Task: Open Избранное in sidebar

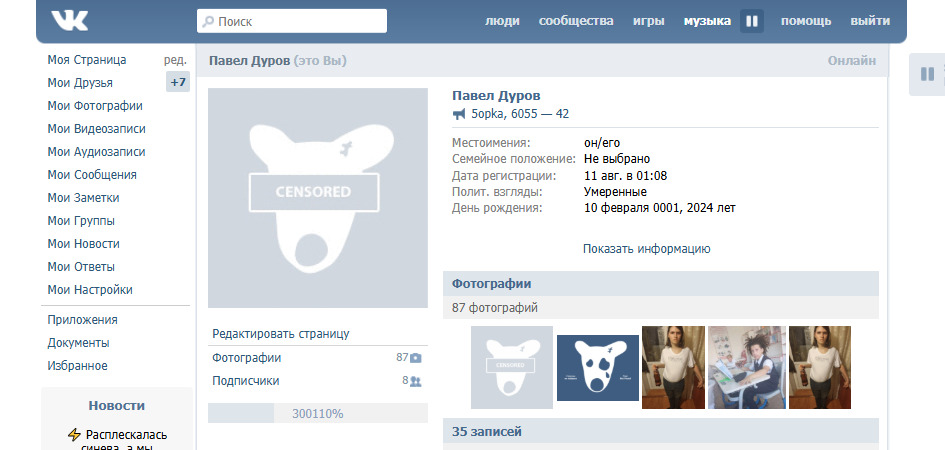Action: point(78,366)
